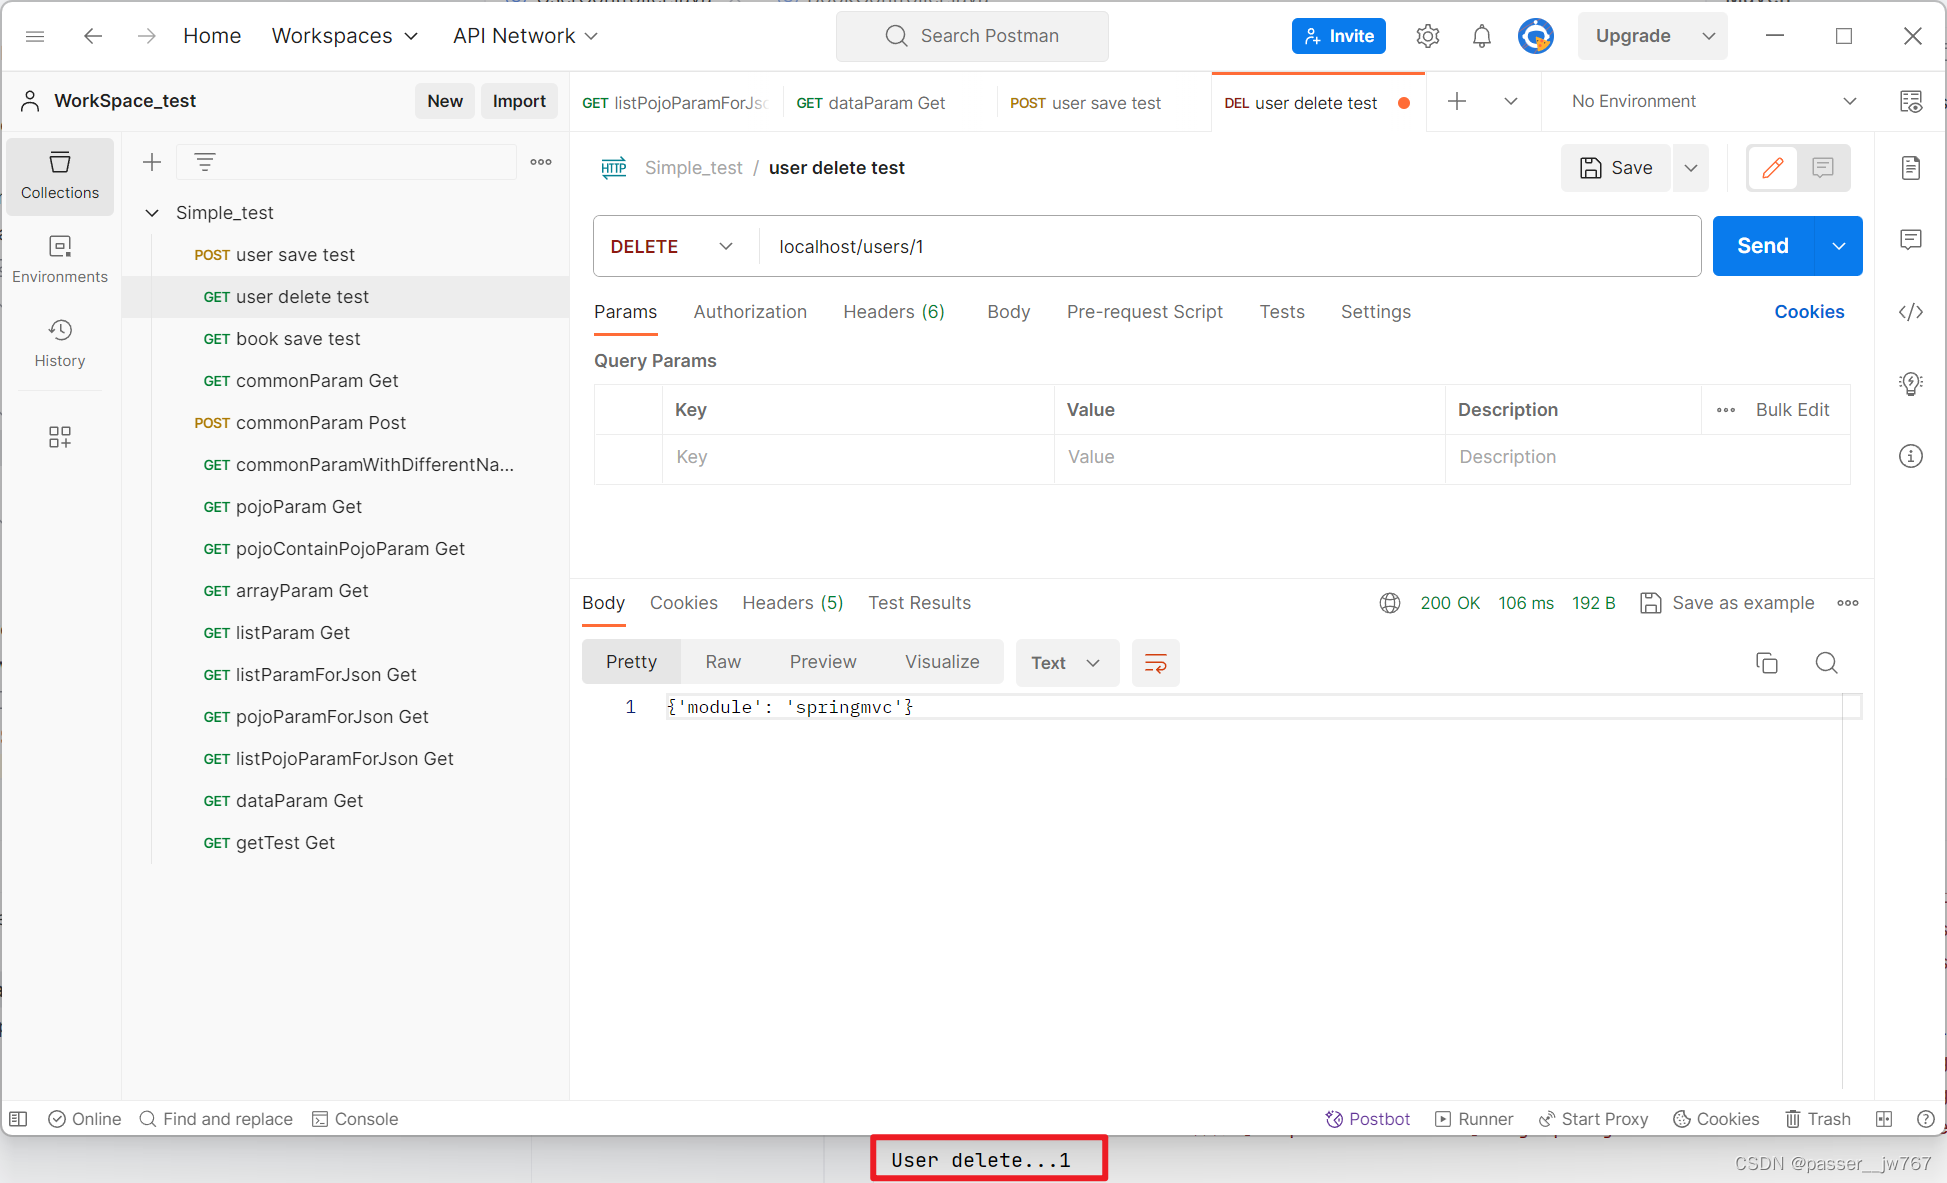Click the wrap text icon in response body
Image resolution: width=1947 pixels, height=1183 pixels.
[x=1156, y=662]
